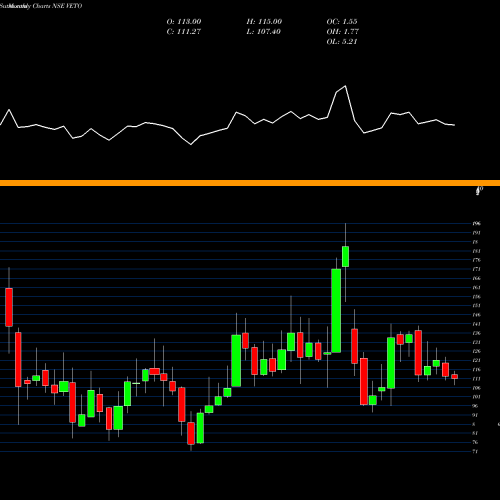
Task: Click the 146 price axis label
Action: (x=476, y=315)
